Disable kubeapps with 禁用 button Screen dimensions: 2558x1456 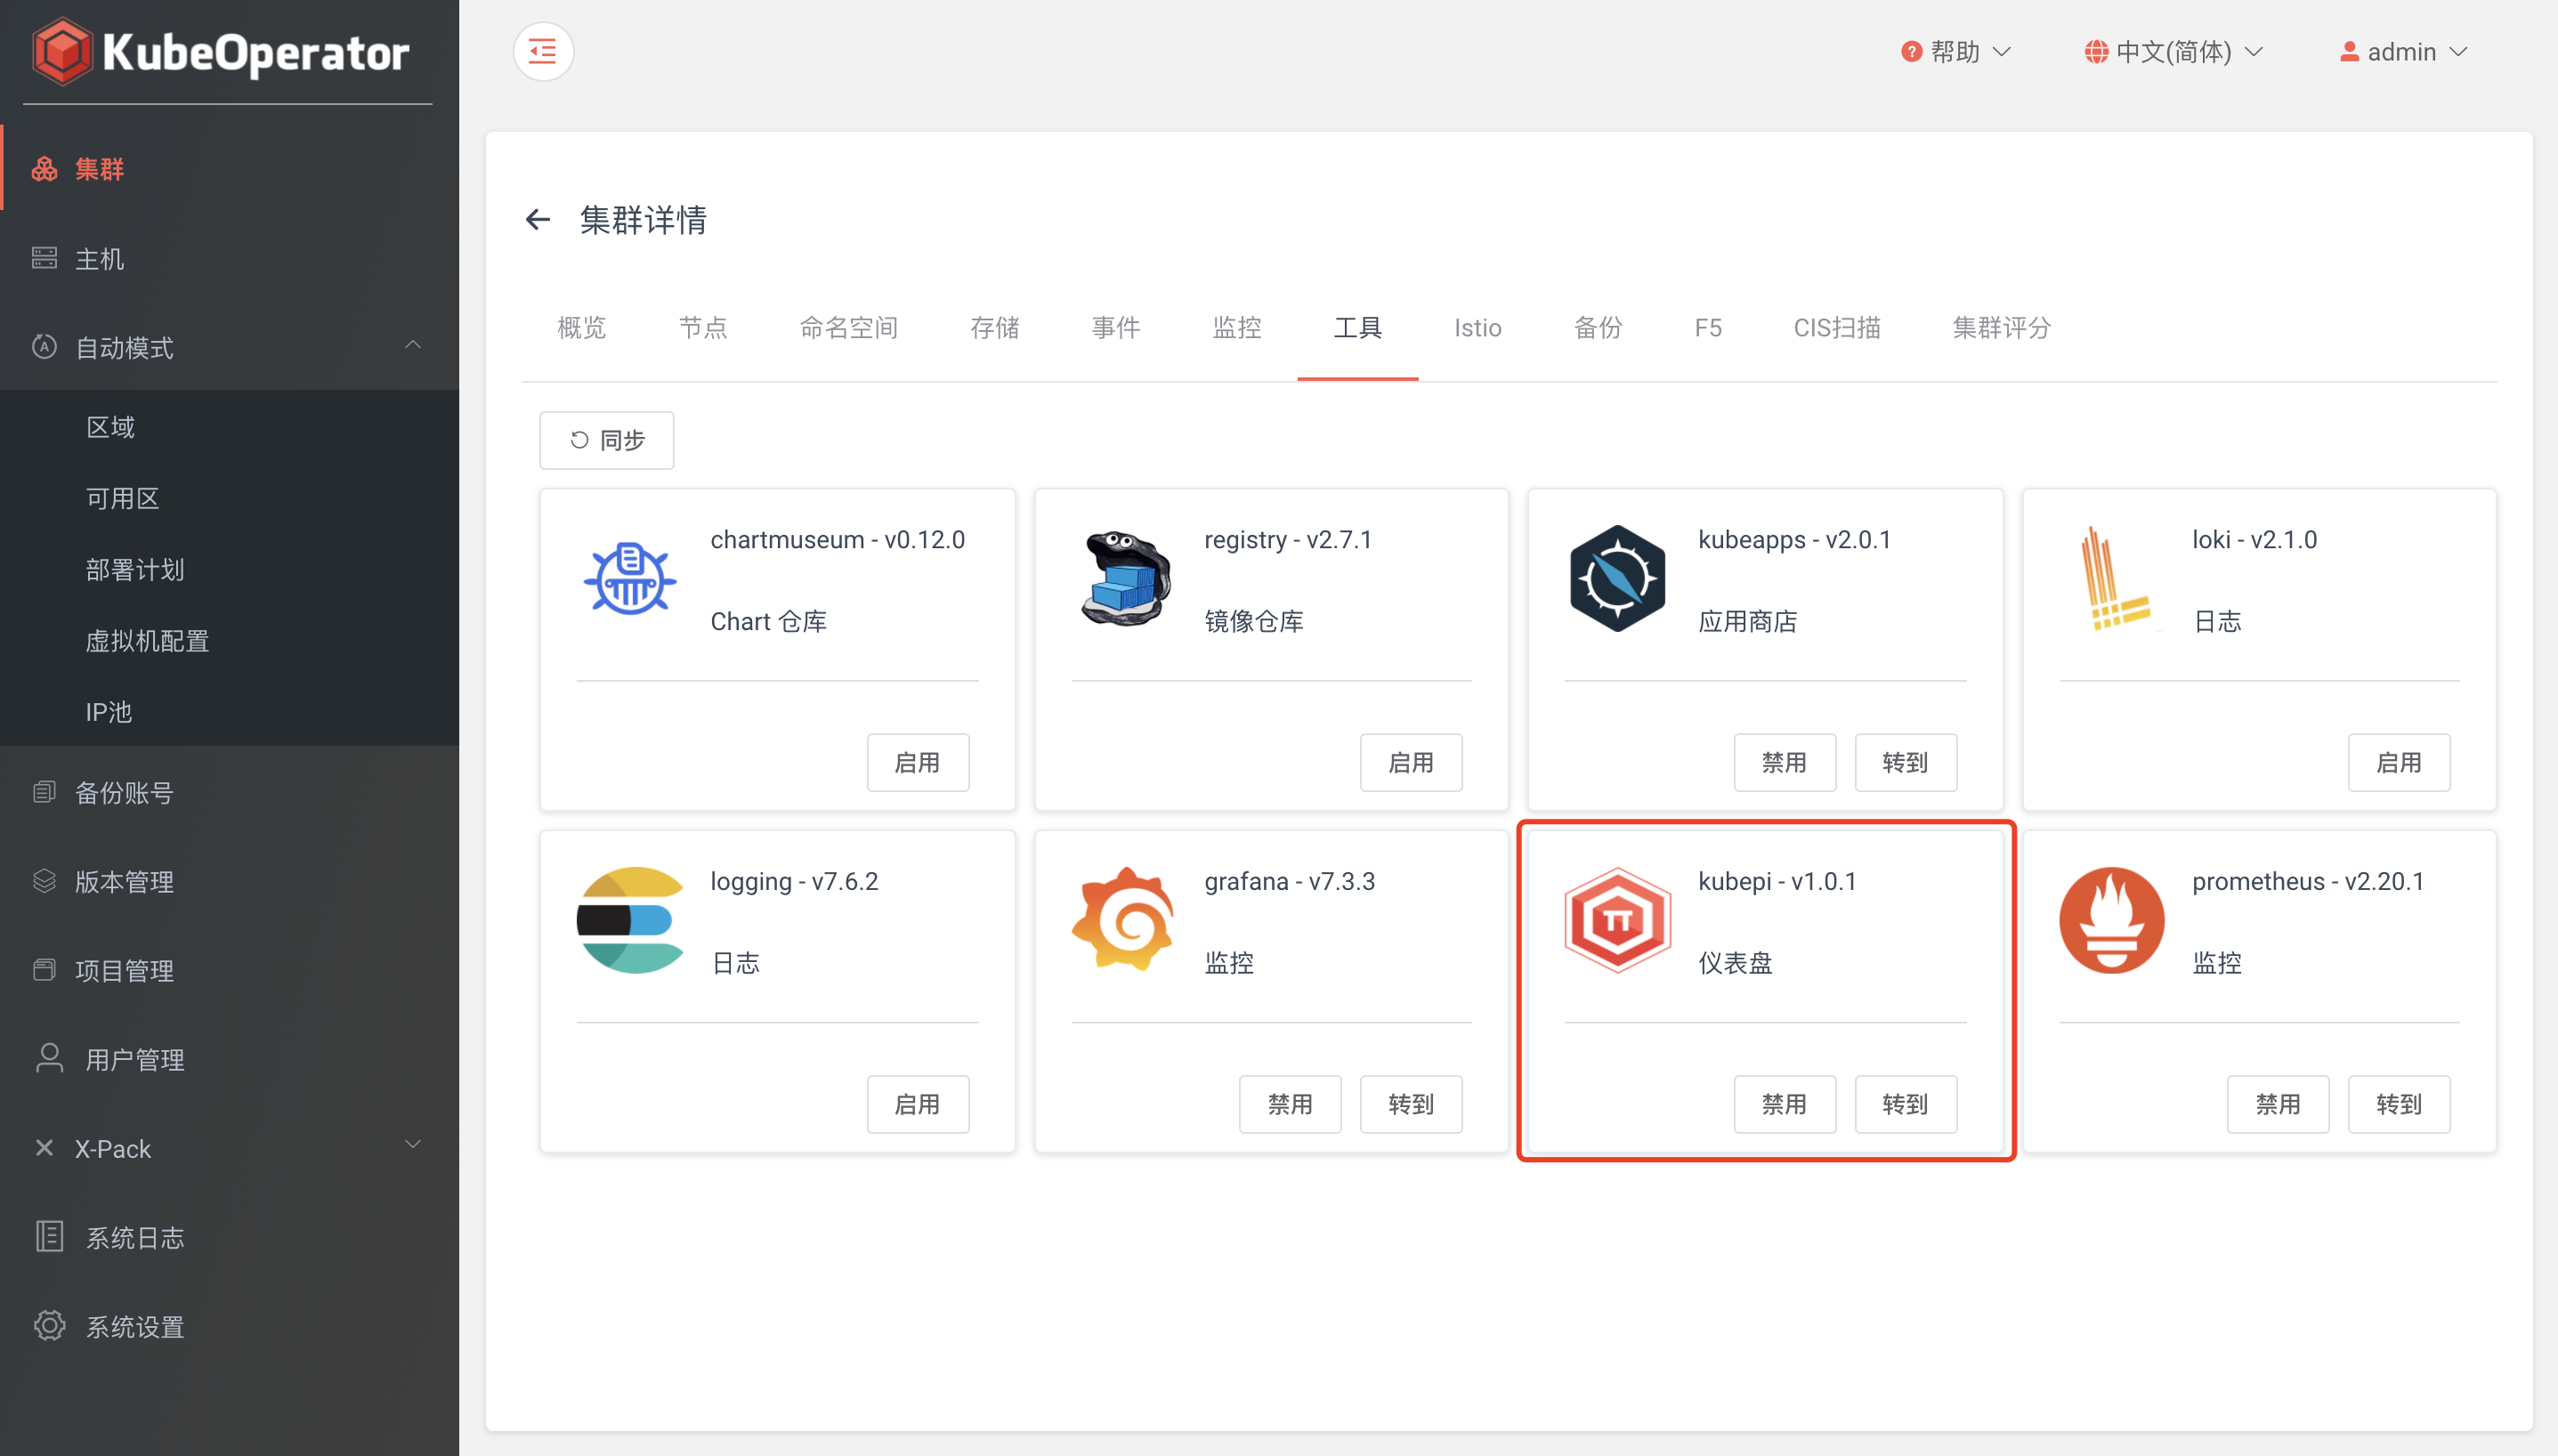click(1785, 762)
